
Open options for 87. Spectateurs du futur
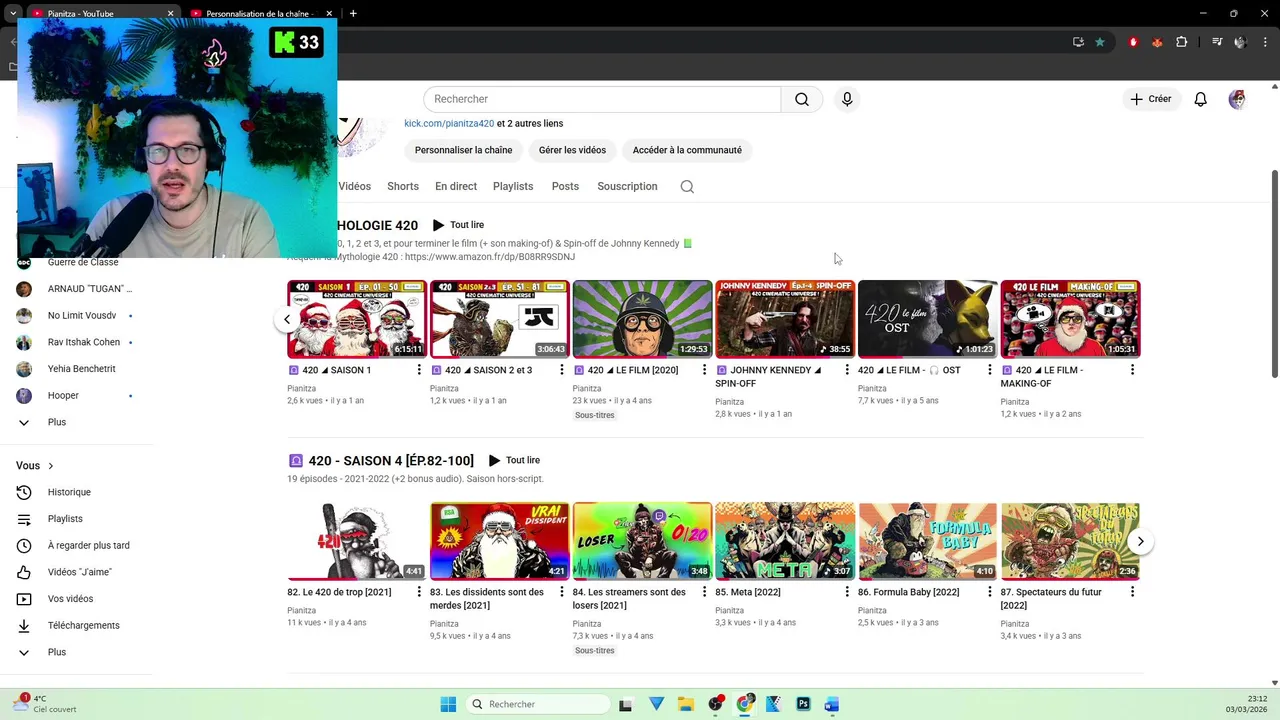click(1132, 592)
